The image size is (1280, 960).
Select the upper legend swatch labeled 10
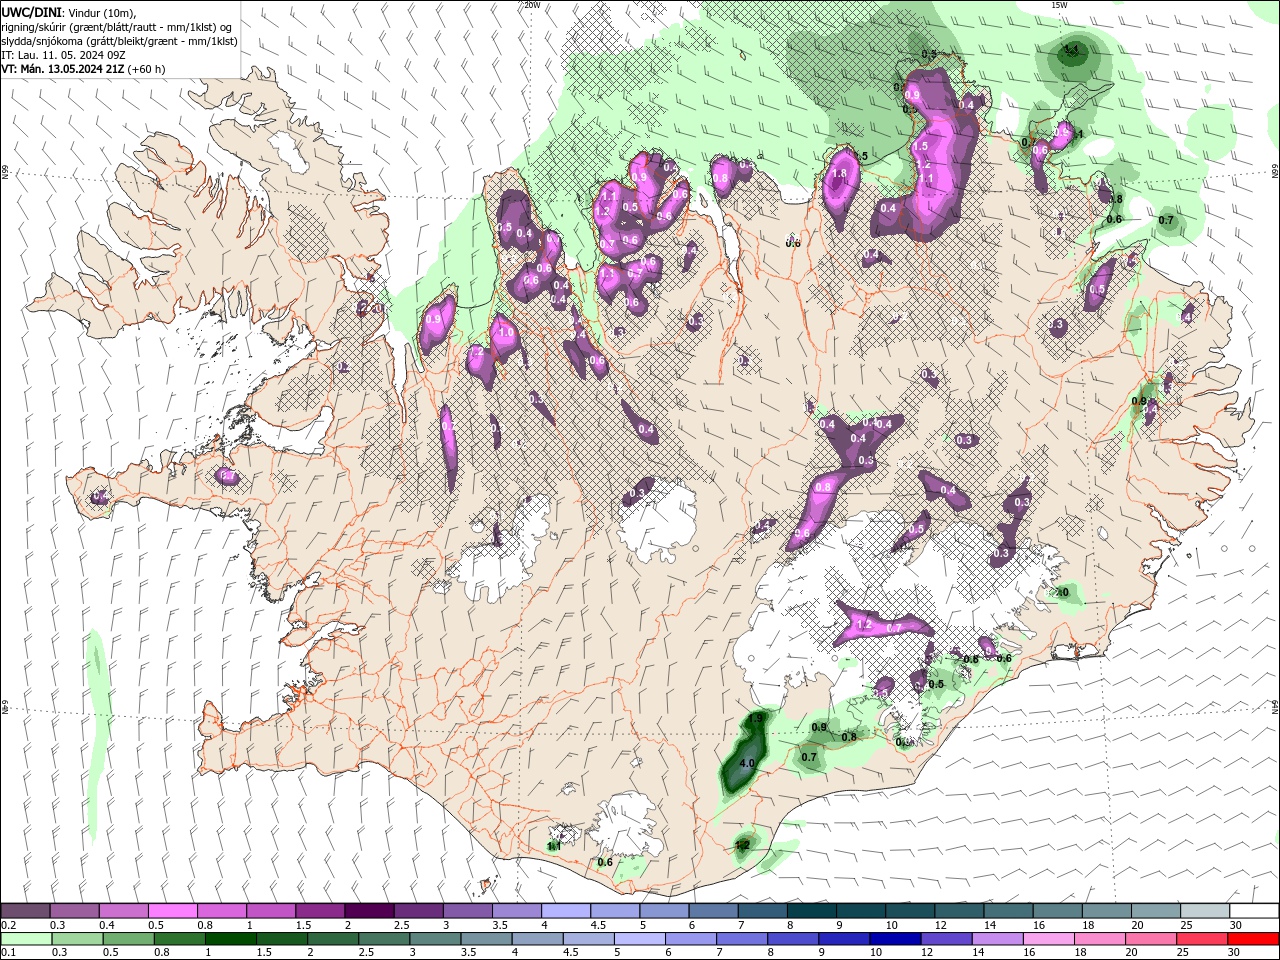(909, 911)
